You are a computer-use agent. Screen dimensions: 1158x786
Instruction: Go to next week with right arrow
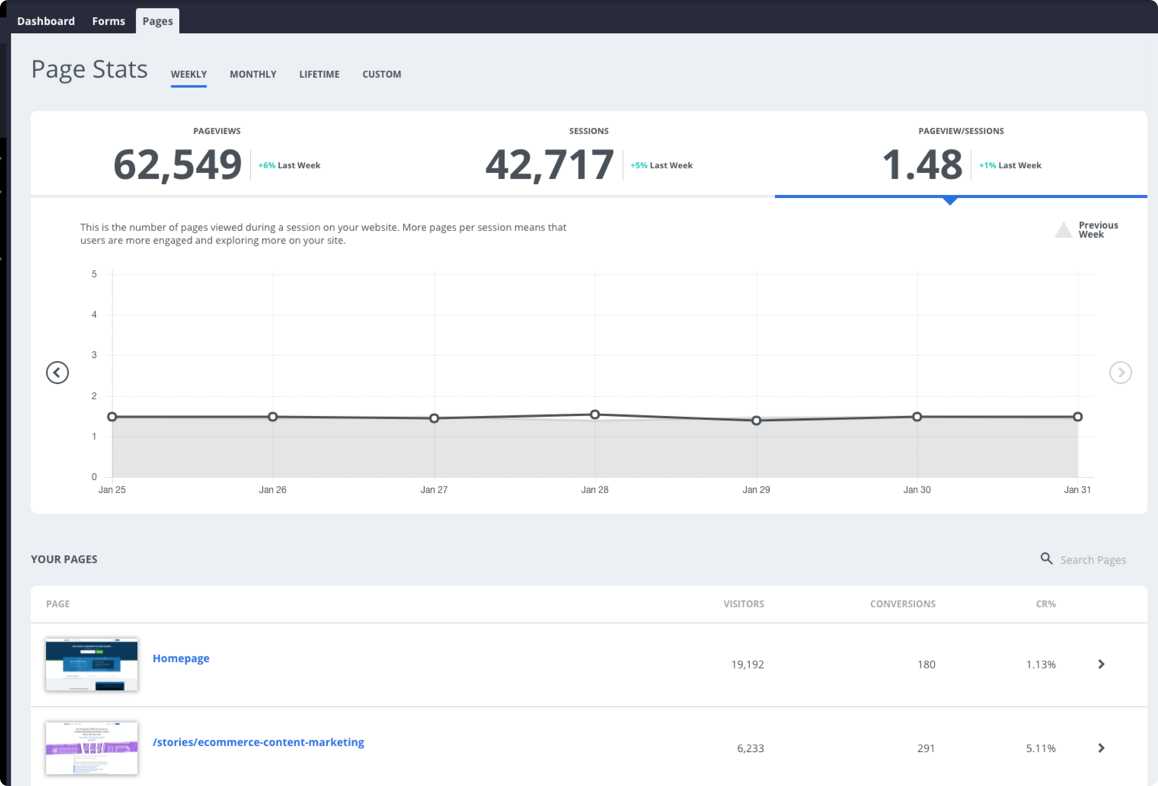coord(1120,372)
